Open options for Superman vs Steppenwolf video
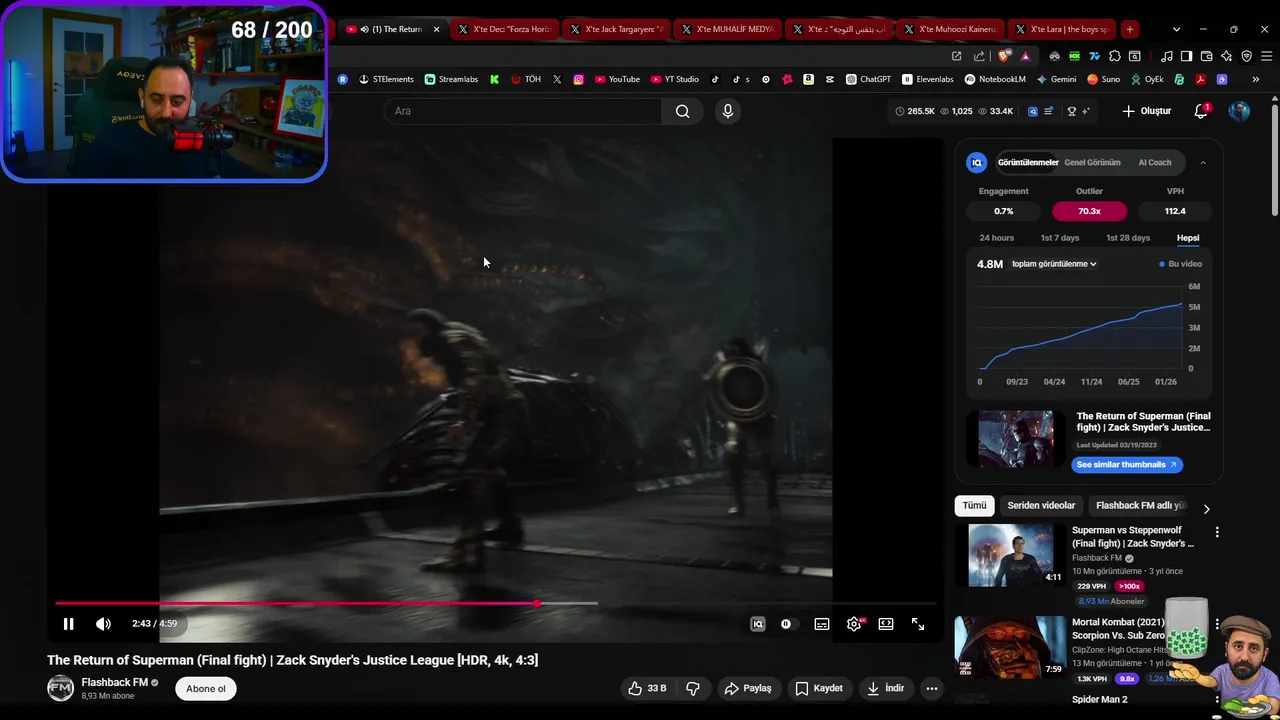 pos(1217,533)
